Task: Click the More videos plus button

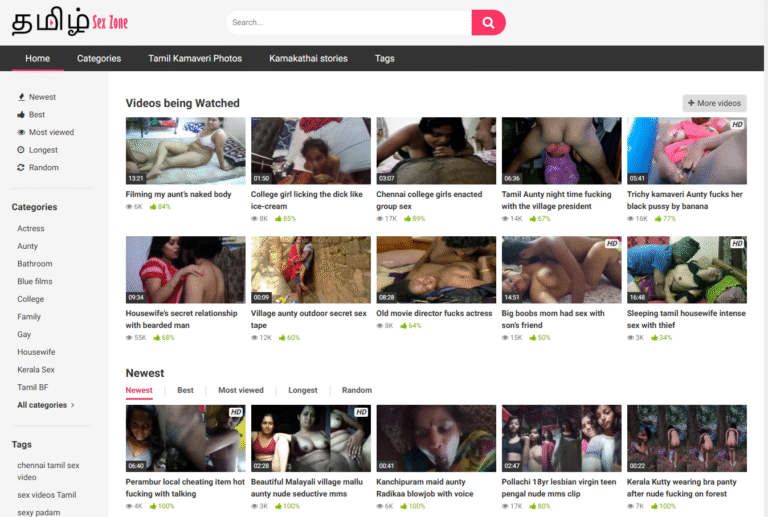Action: point(714,103)
